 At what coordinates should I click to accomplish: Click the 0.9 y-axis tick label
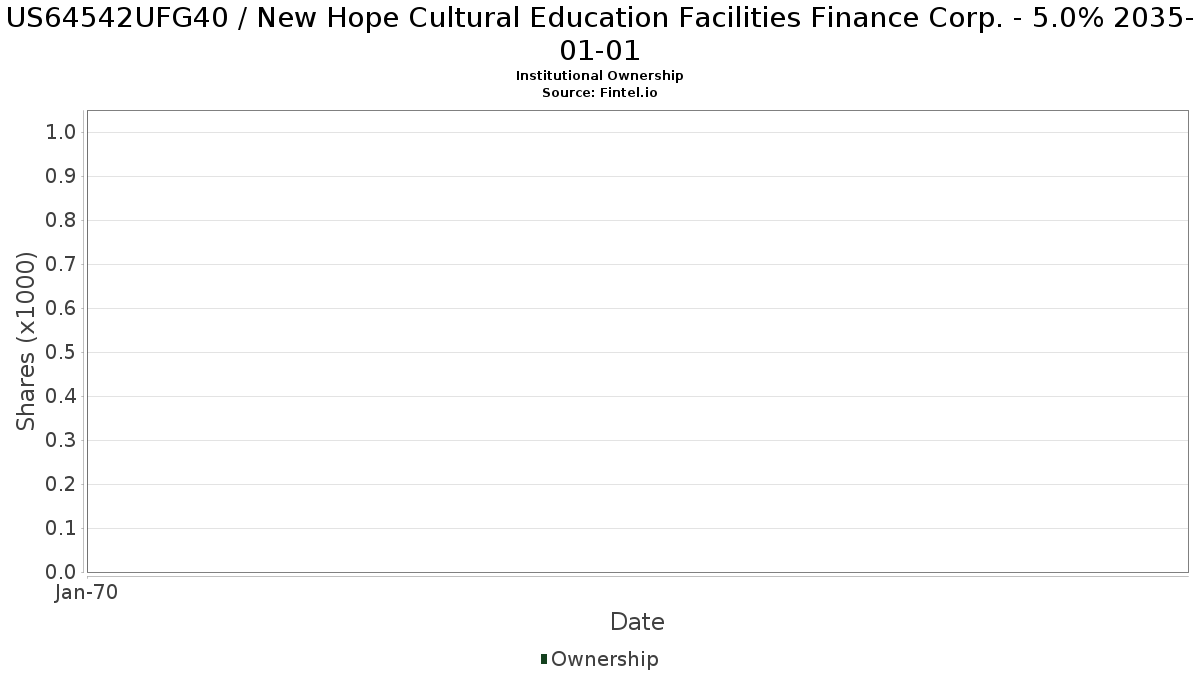tap(62, 177)
